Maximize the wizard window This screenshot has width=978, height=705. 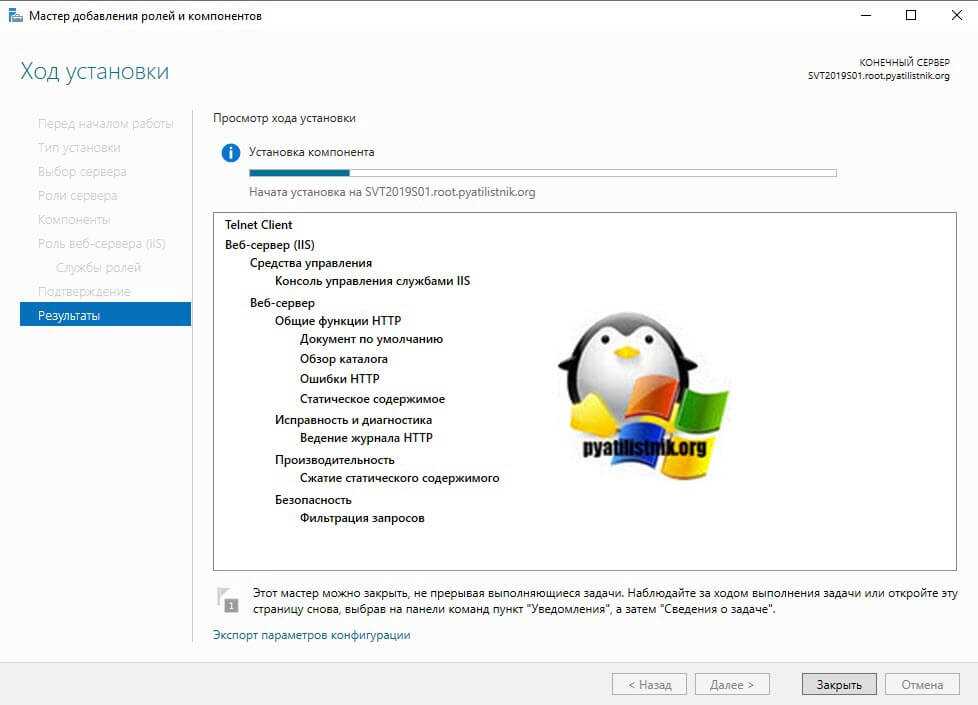911,15
